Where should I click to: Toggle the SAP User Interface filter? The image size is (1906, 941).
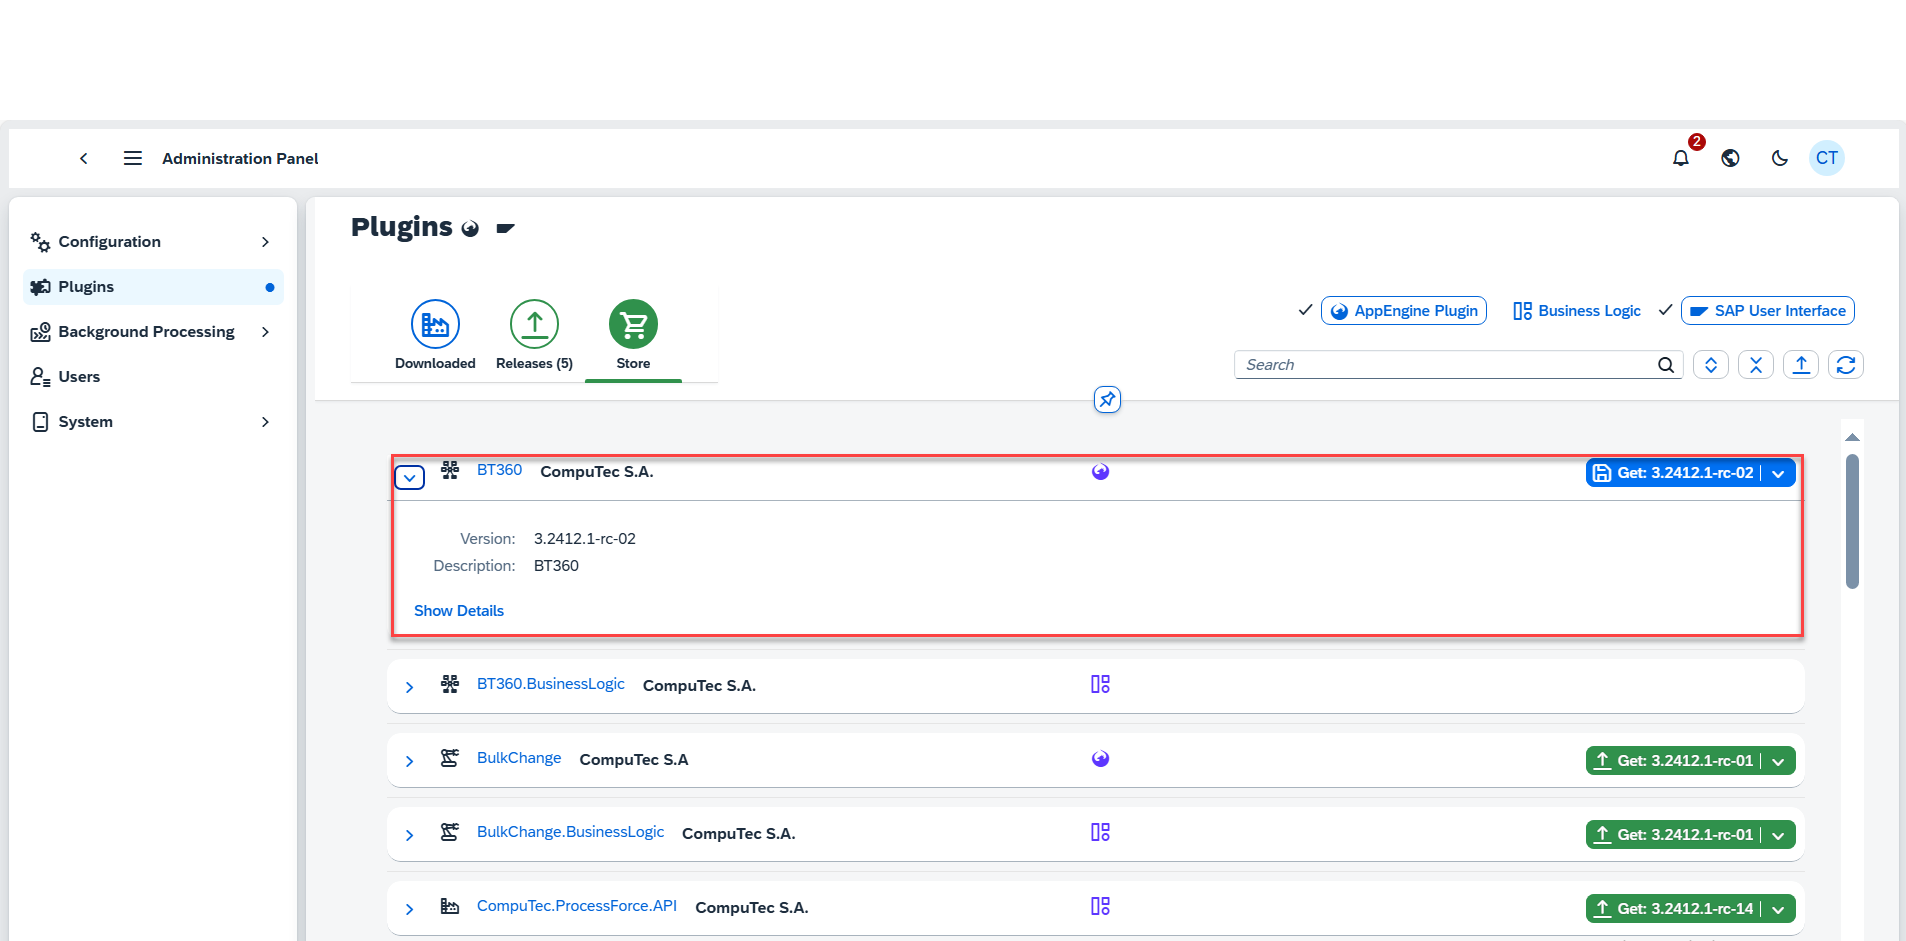(x=1767, y=311)
